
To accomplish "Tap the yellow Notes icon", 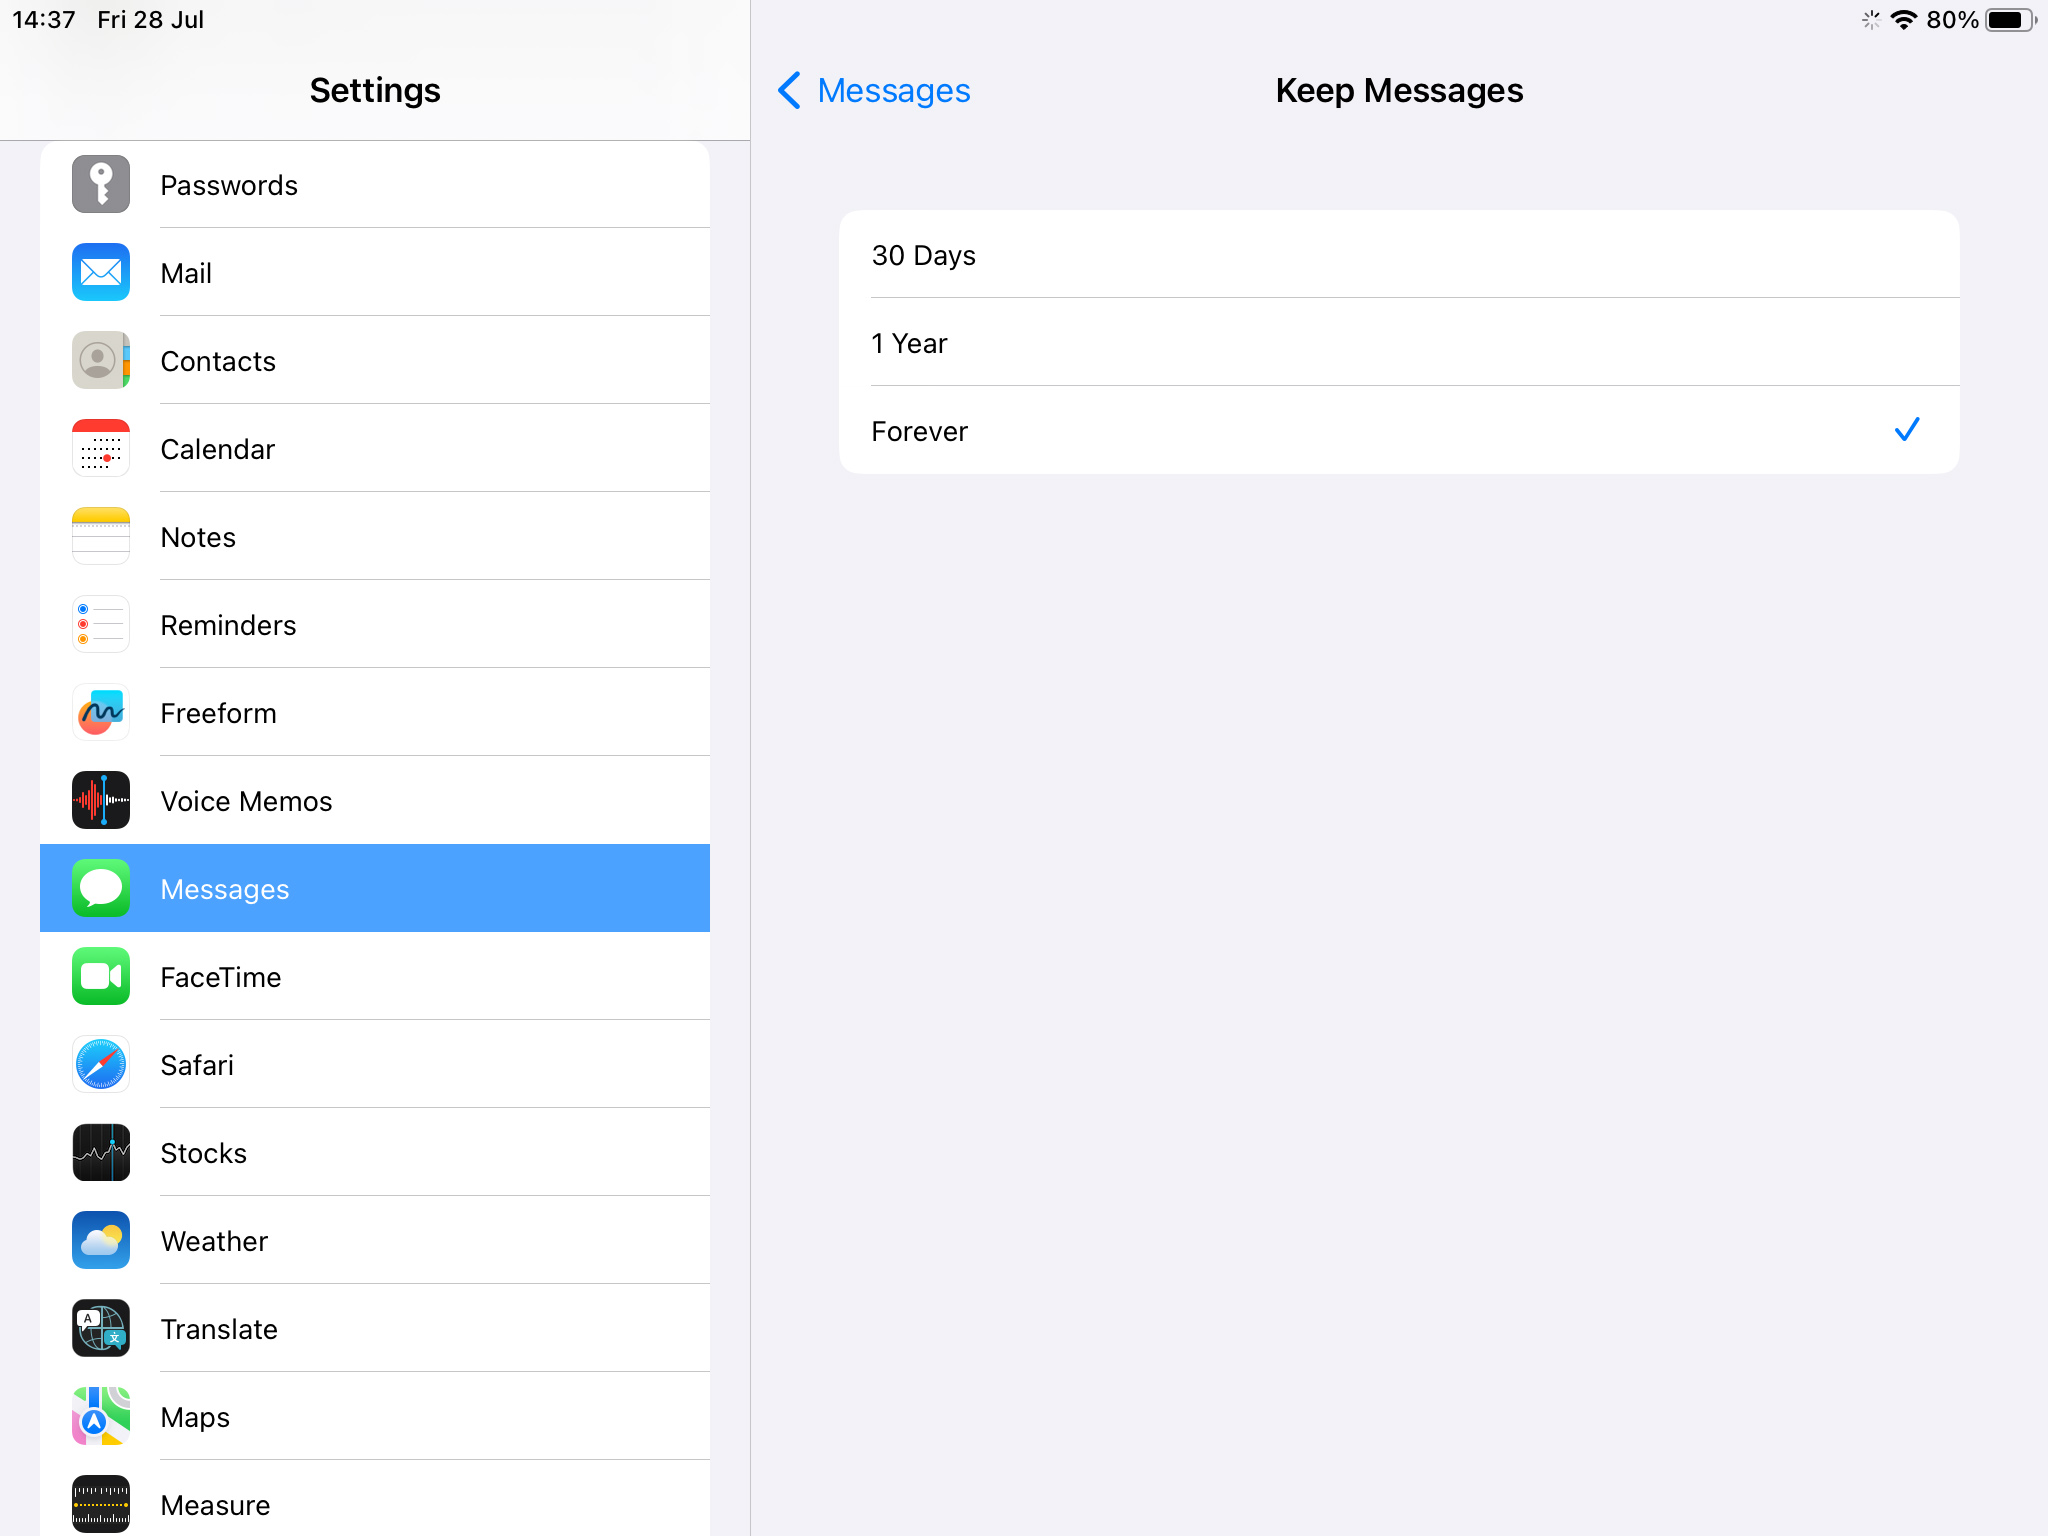I will tap(101, 537).
